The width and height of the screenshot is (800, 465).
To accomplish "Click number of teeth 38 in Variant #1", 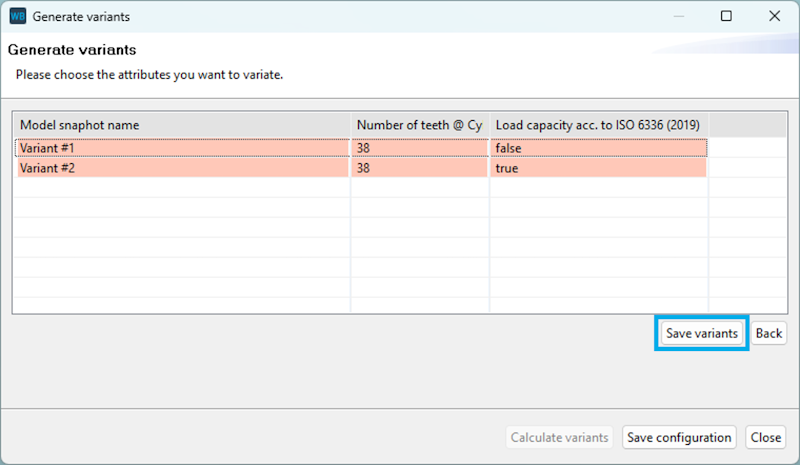I will tap(420, 148).
